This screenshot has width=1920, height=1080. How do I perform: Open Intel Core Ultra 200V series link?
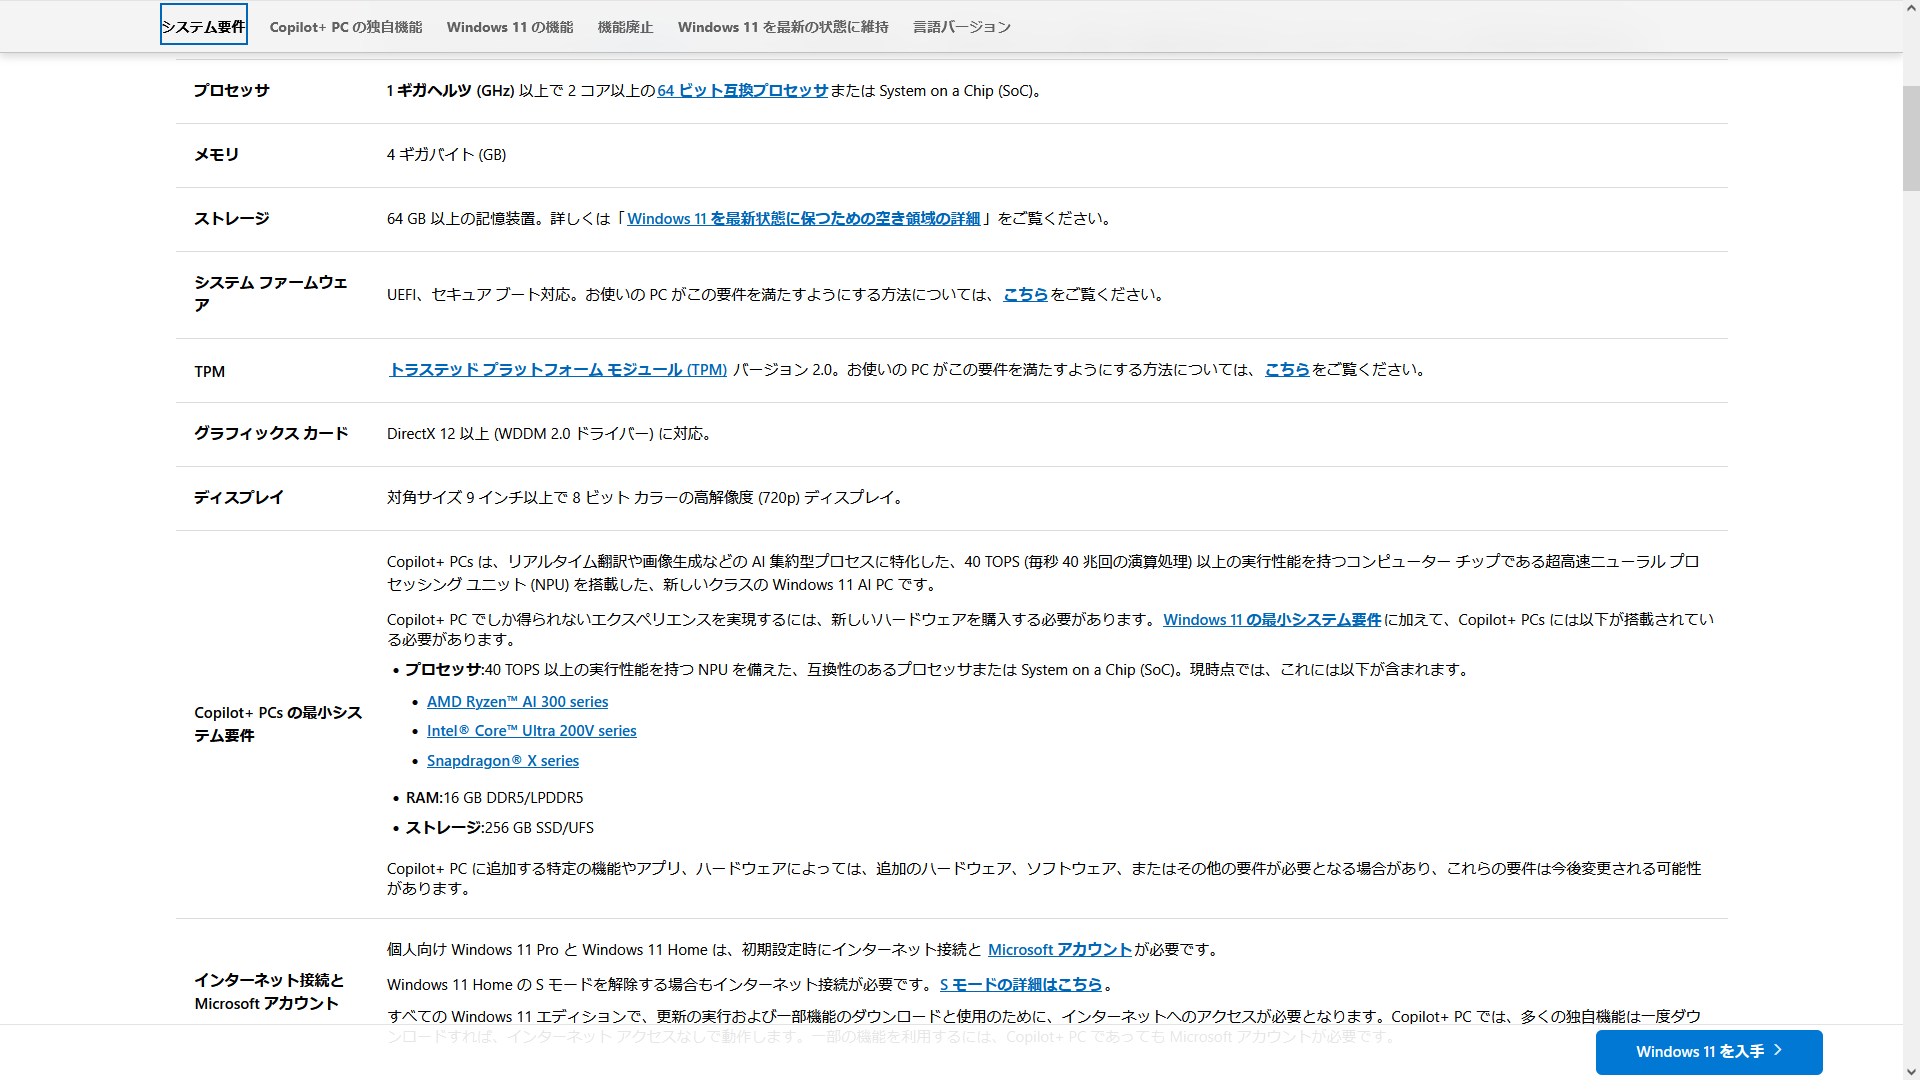coord(531,731)
